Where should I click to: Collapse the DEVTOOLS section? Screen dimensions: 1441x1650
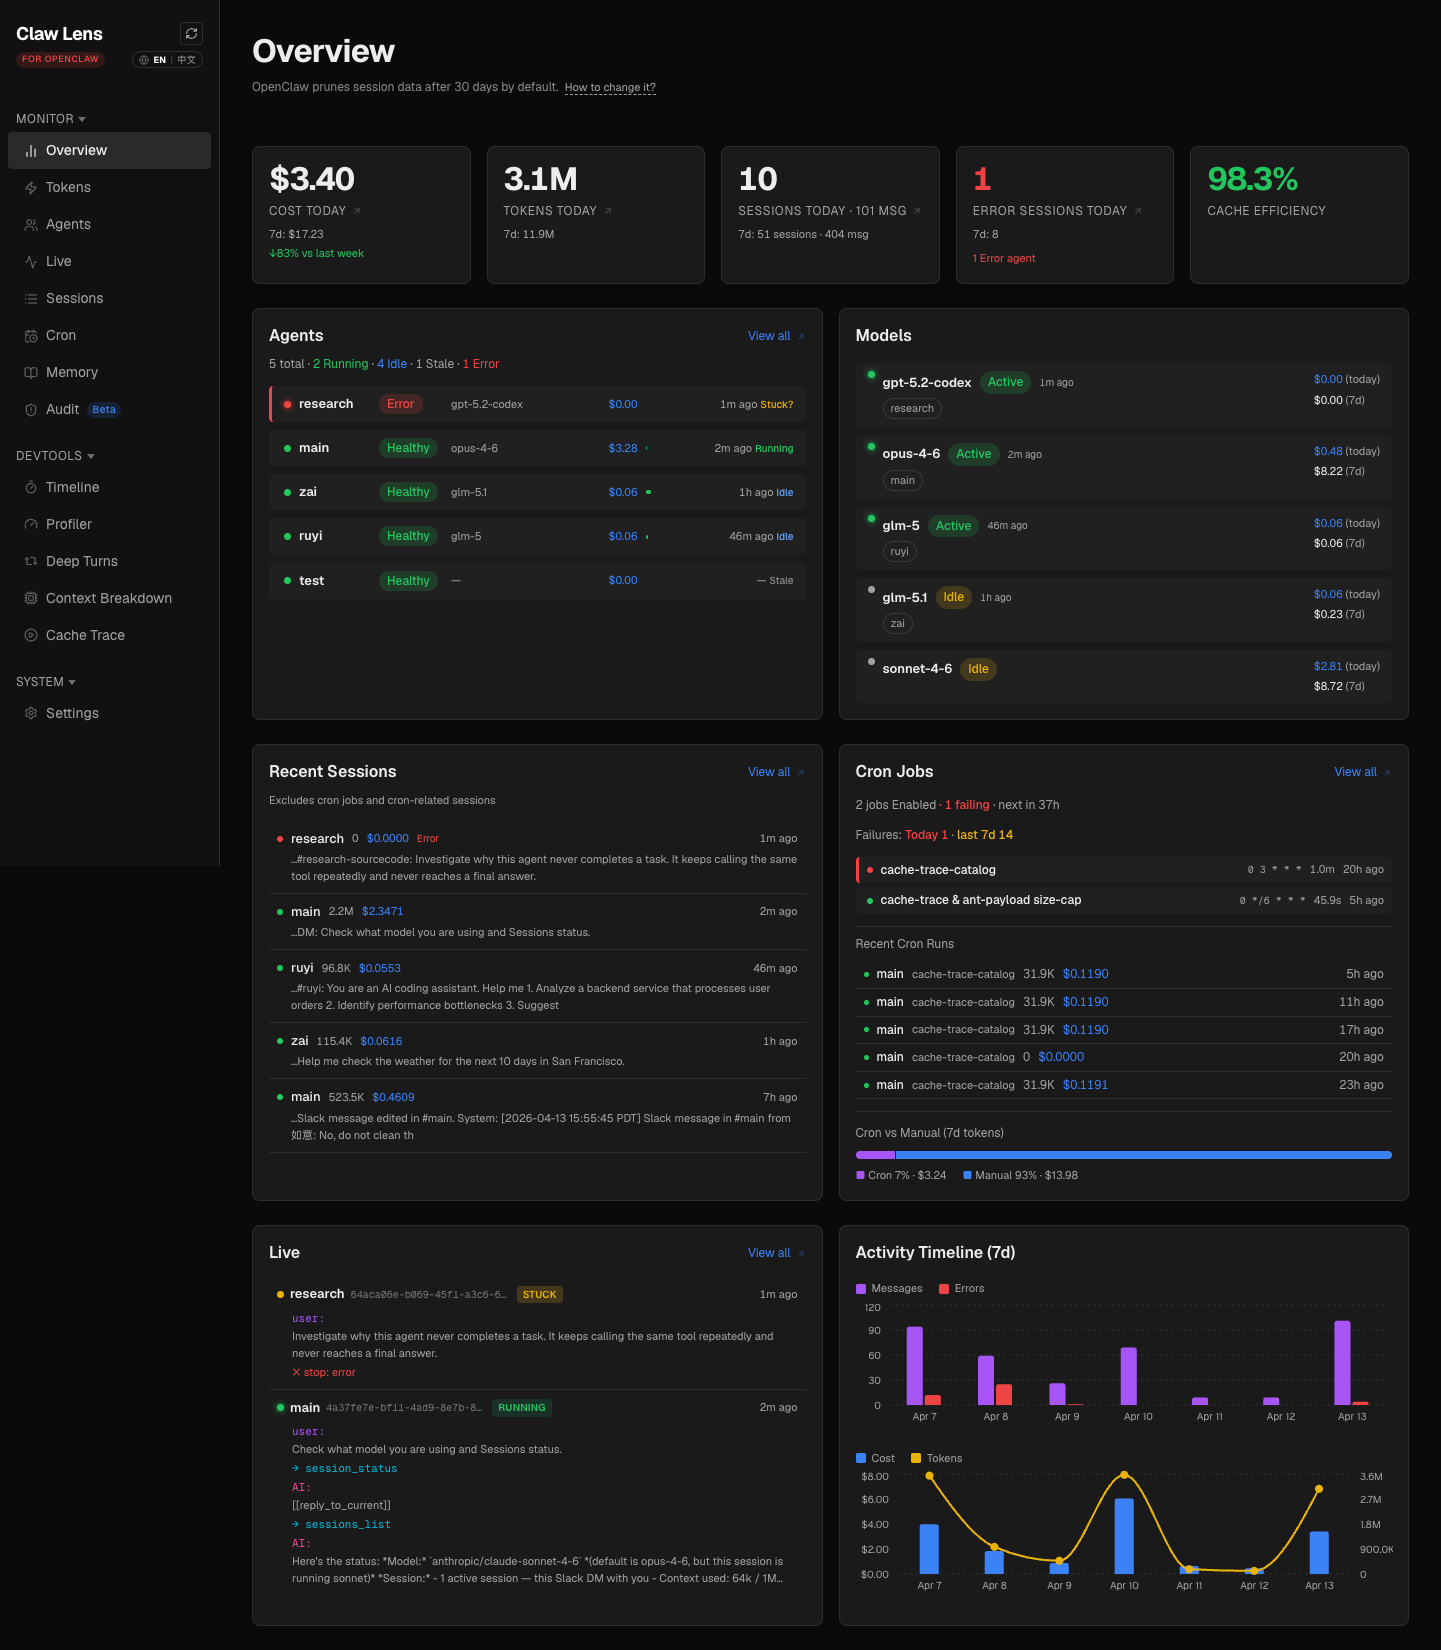[x=56, y=456]
